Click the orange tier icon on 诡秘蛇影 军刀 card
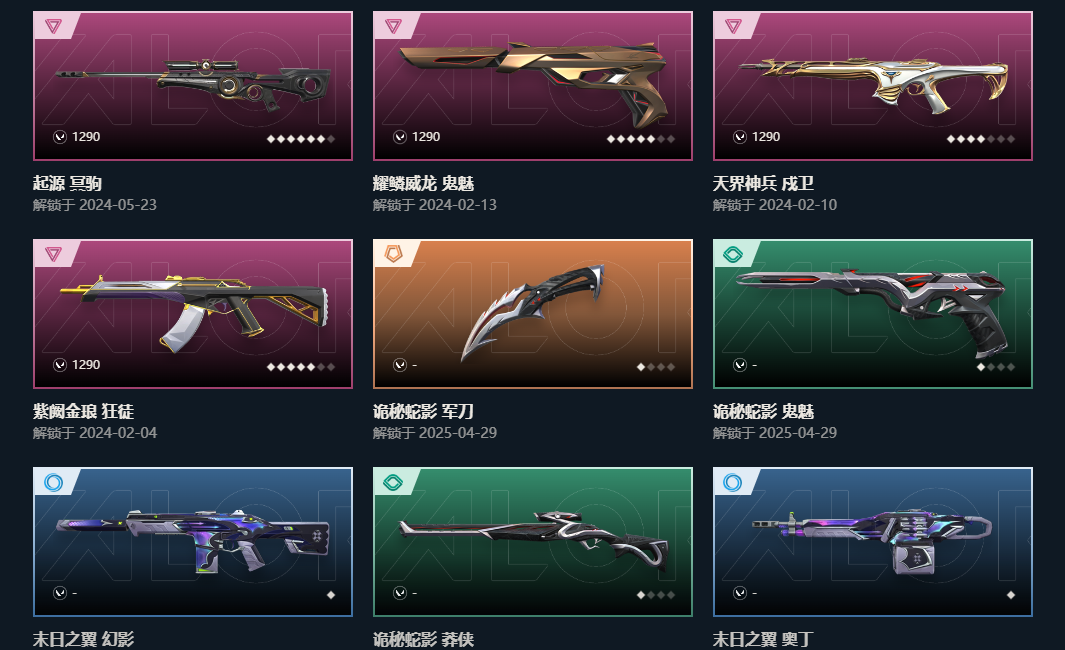Screen dimensions: 1065x650 click(x=393, y=254)
